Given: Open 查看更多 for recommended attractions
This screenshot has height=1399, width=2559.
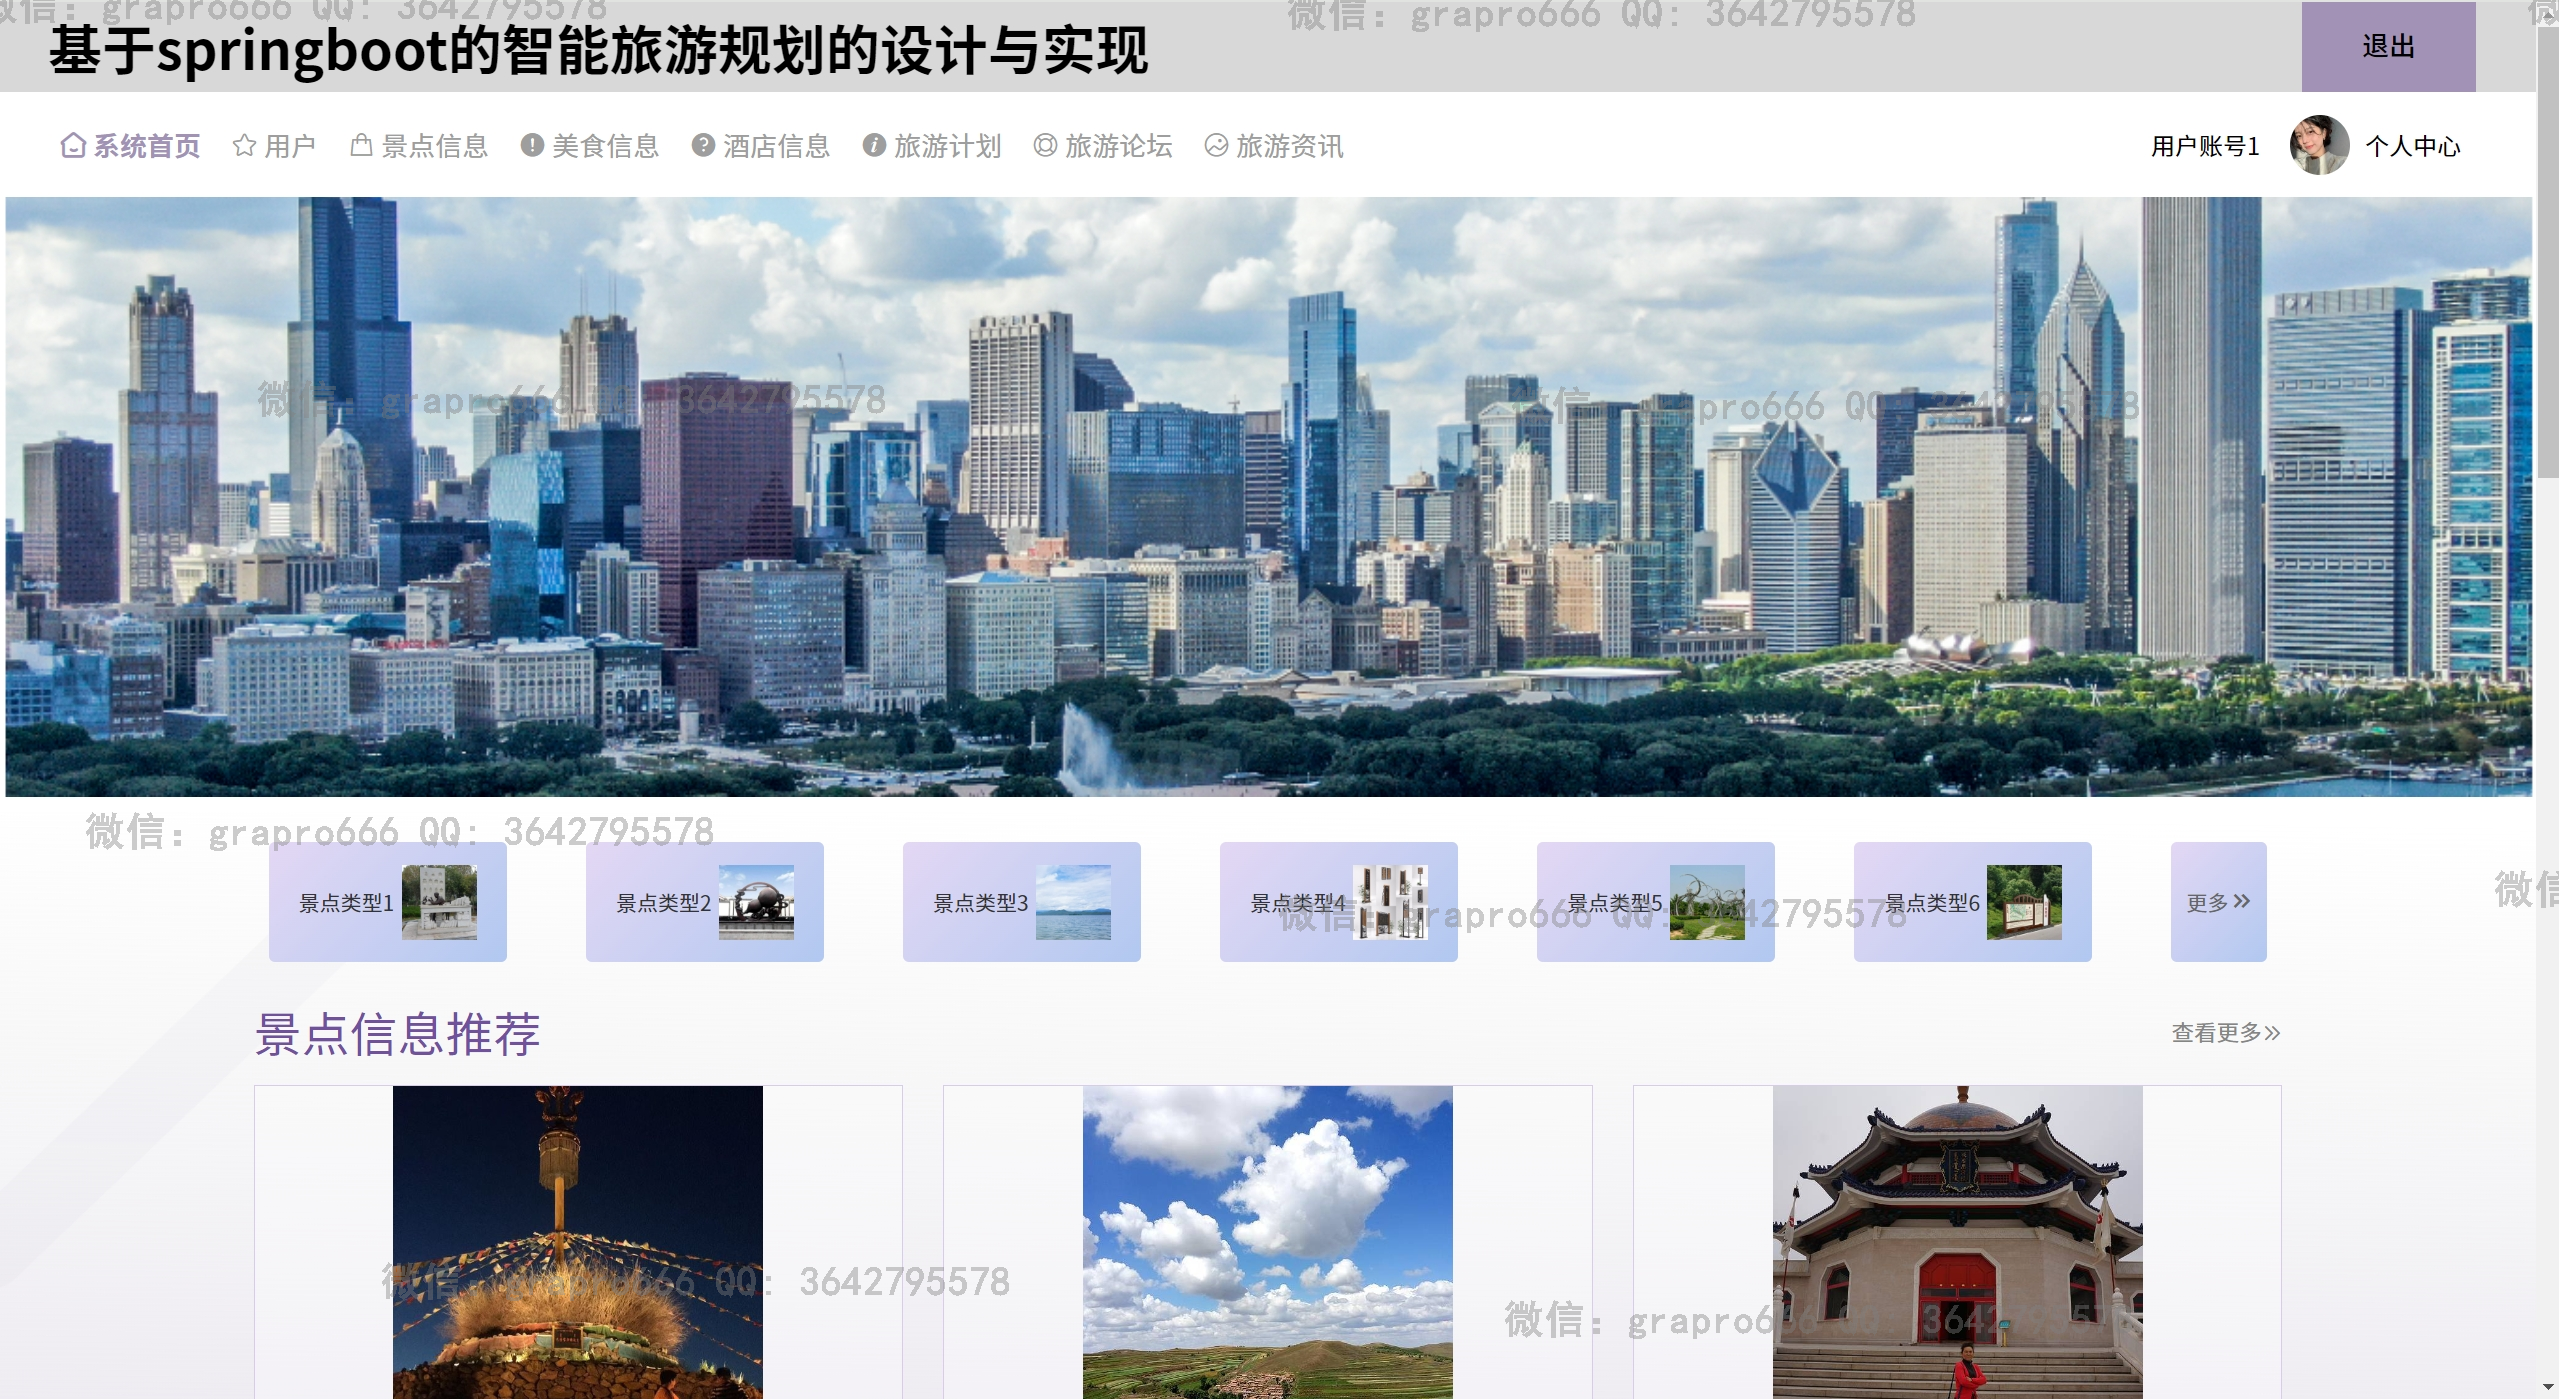Looking at the screenshot, I should click(x=2225, y=1033).
